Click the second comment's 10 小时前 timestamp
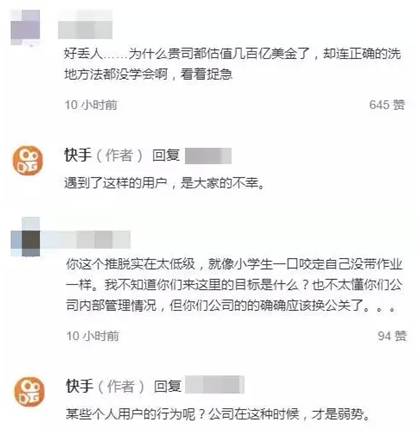This screenshot has width=420, height=437. 93,336
